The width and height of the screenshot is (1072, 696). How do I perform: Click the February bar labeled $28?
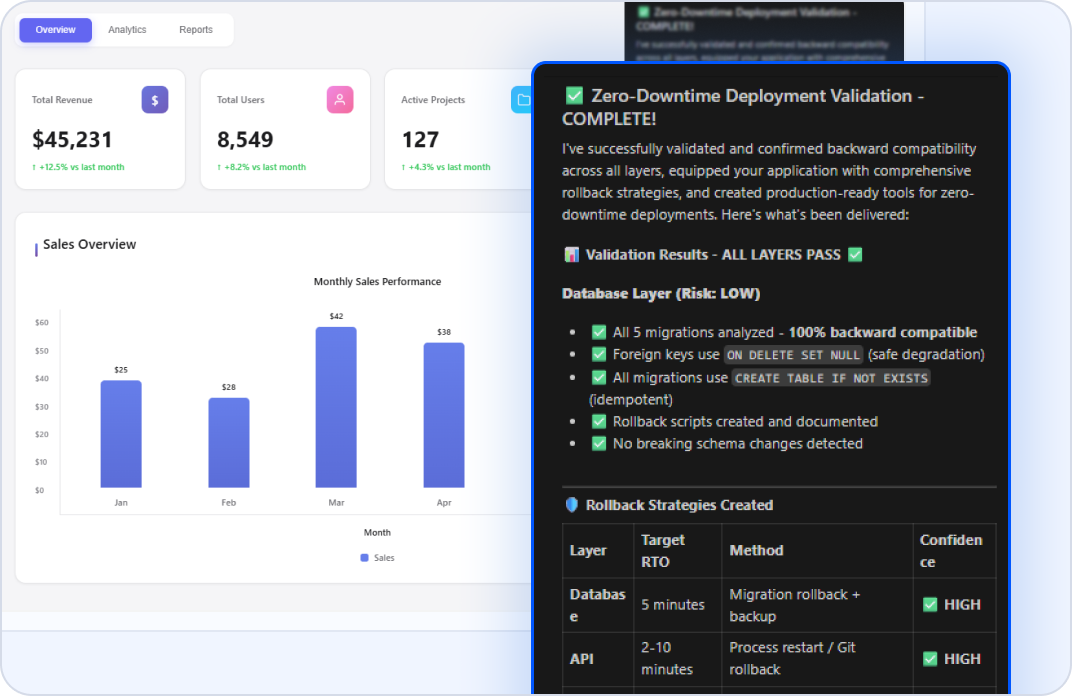click(x=229, y=442)
